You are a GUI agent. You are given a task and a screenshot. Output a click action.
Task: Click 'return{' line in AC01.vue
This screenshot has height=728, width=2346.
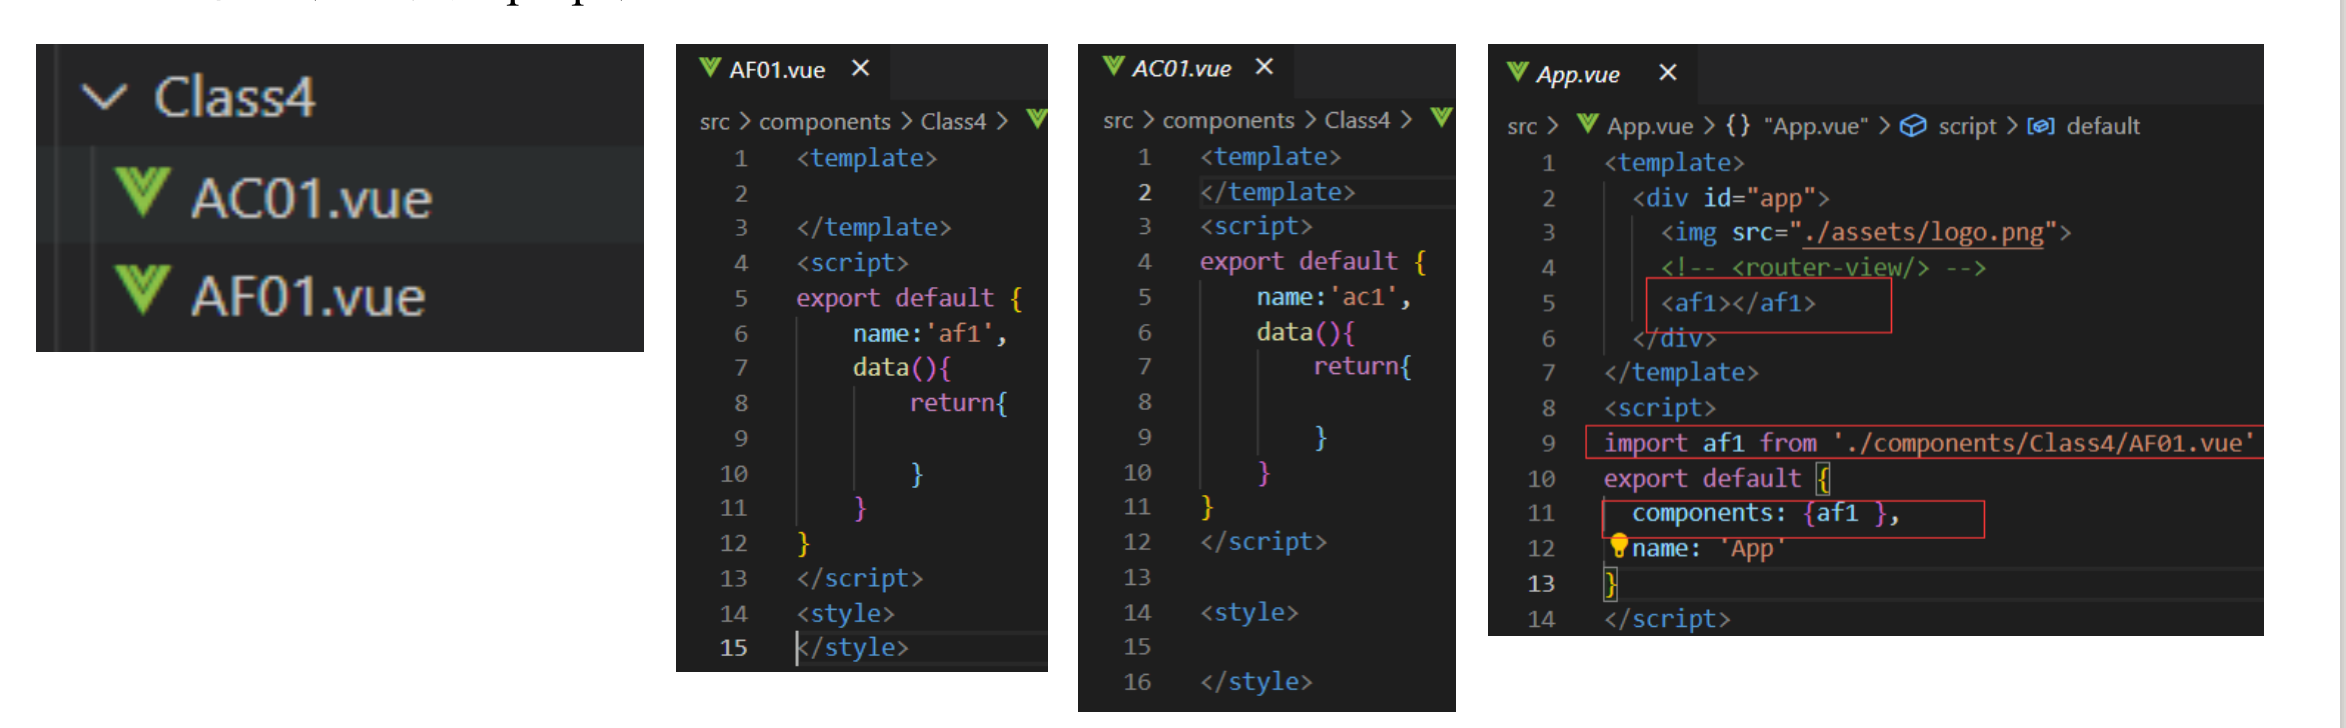(x=1362, y=367)
